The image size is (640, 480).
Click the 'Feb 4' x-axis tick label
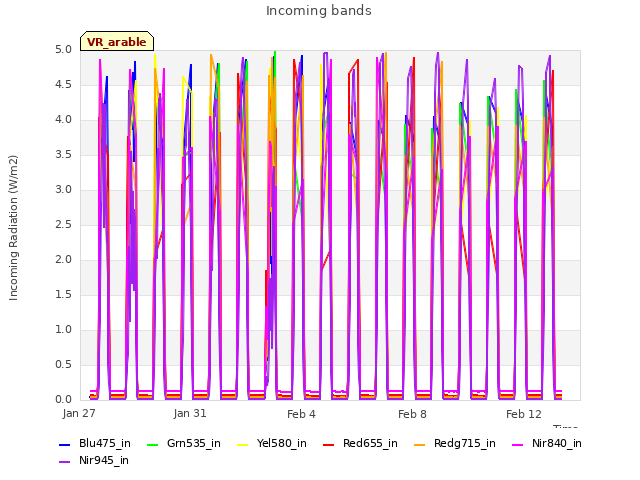301,414
